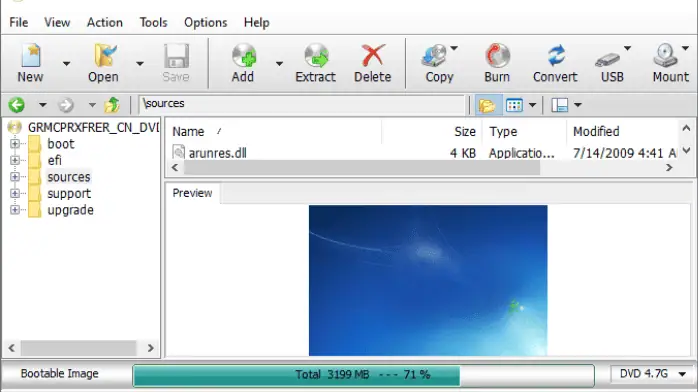
Task: Expand the support folder node
Action: [x=15, y=193]
